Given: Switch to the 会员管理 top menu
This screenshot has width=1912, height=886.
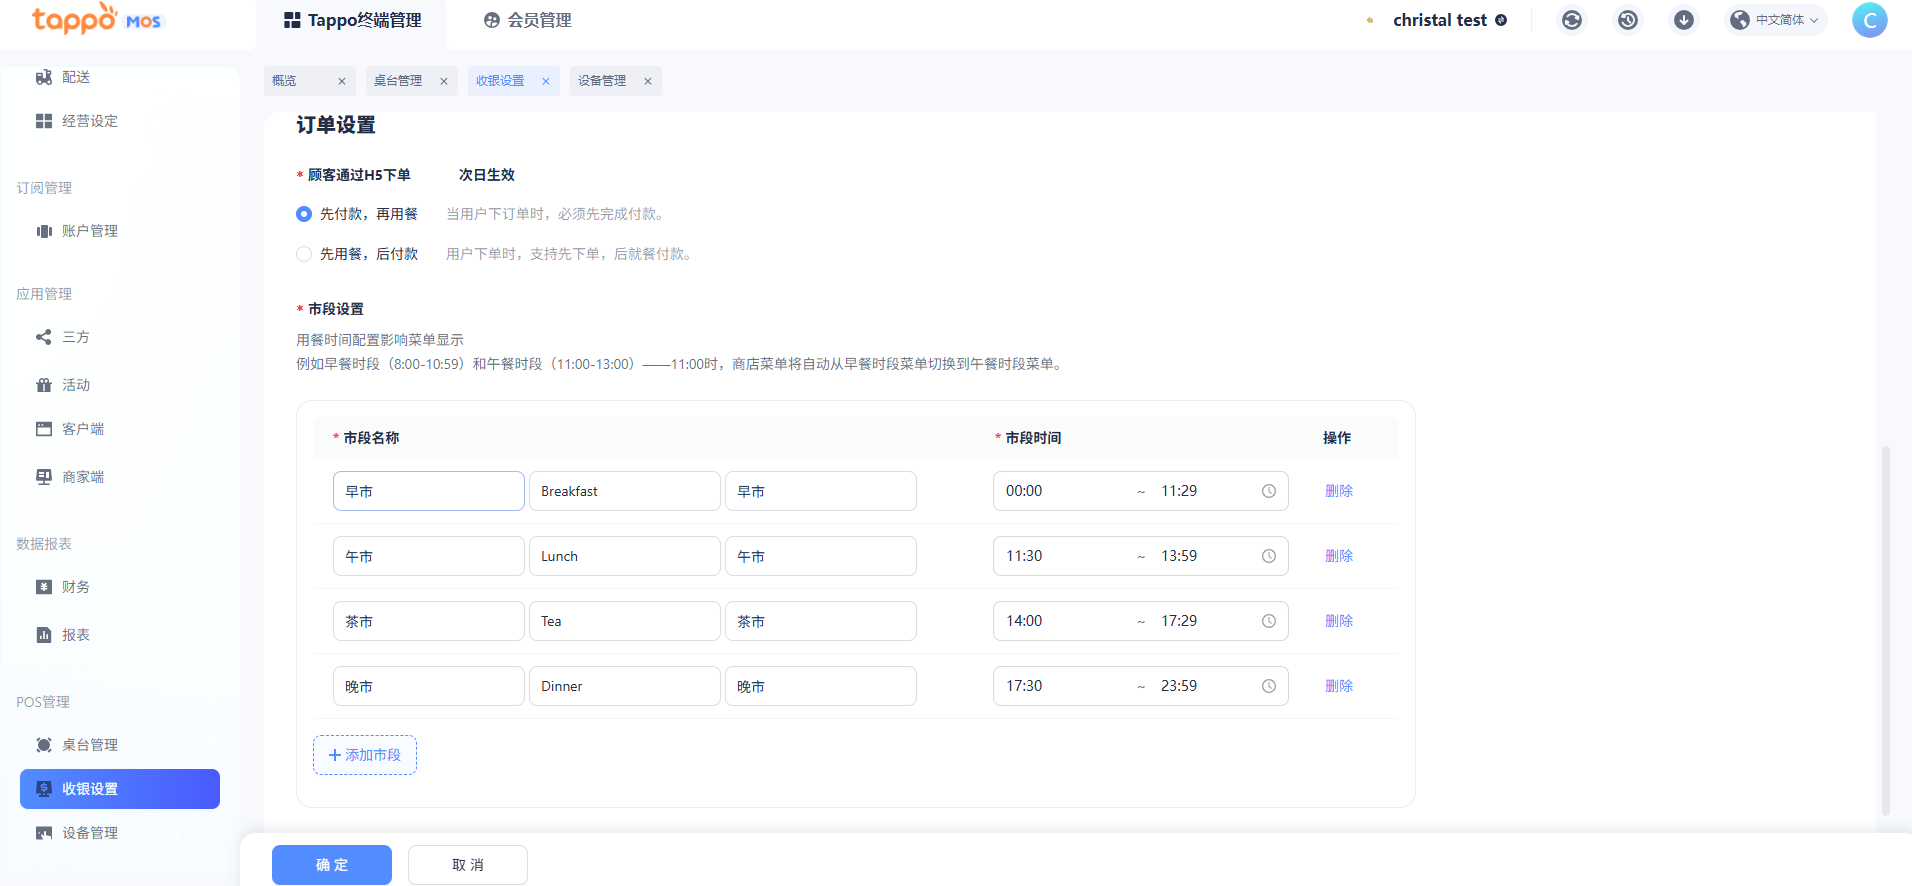Looking at the screenshot, I should tap(528, 20).
